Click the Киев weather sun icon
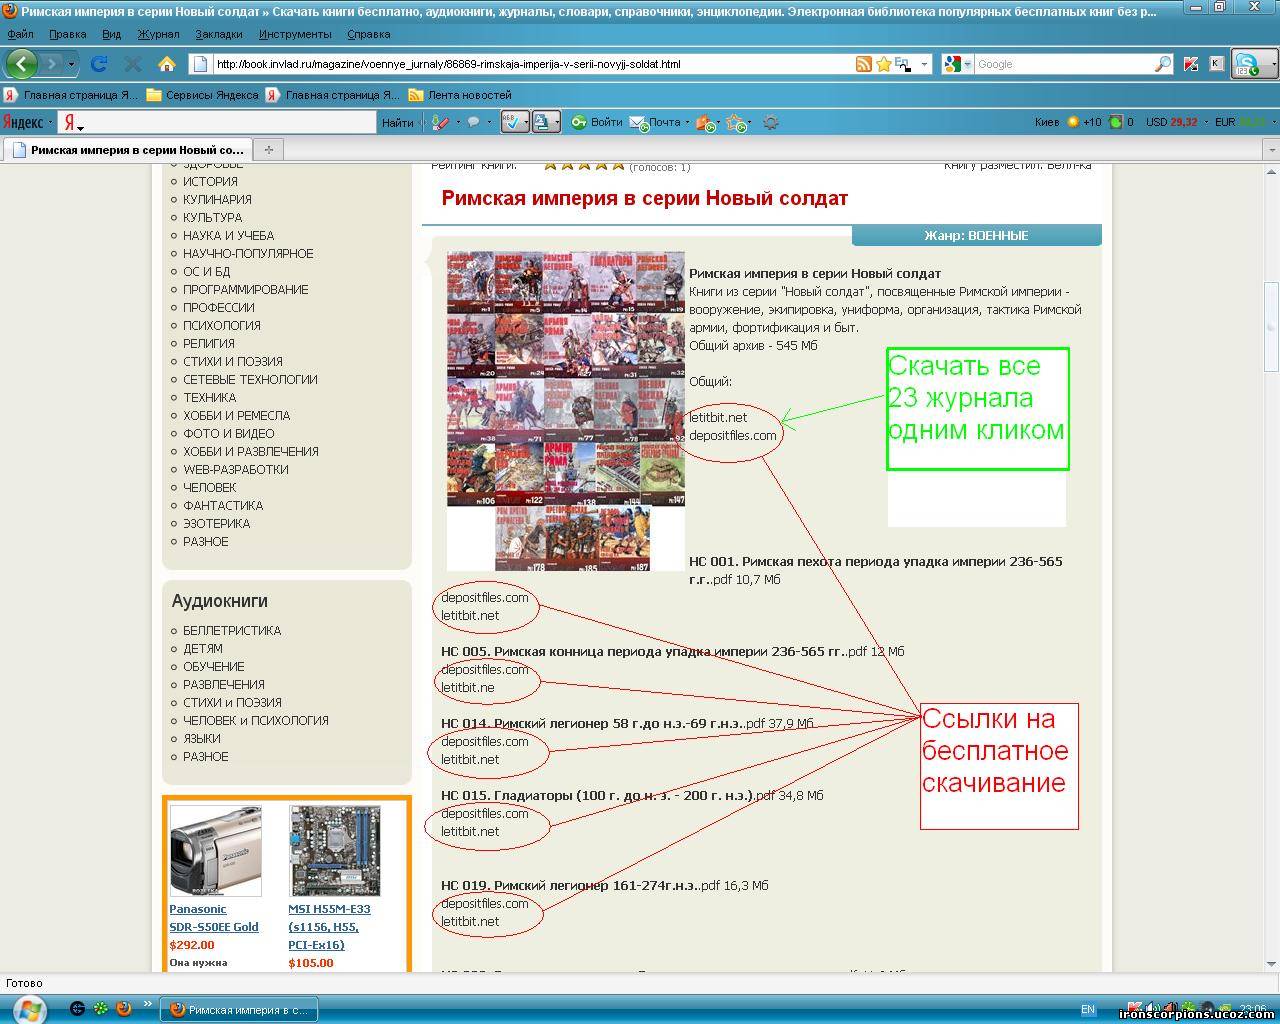 click(1073, 122)
